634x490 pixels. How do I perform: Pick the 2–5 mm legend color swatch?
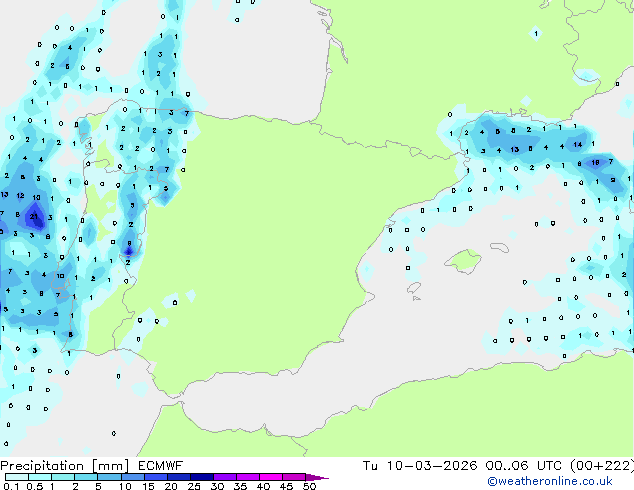click(86, 477)
